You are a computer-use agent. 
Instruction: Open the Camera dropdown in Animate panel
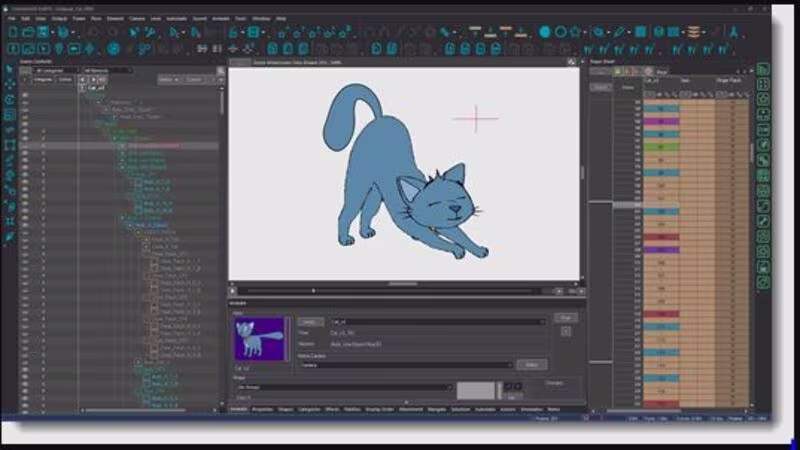[x=406, y=365]
